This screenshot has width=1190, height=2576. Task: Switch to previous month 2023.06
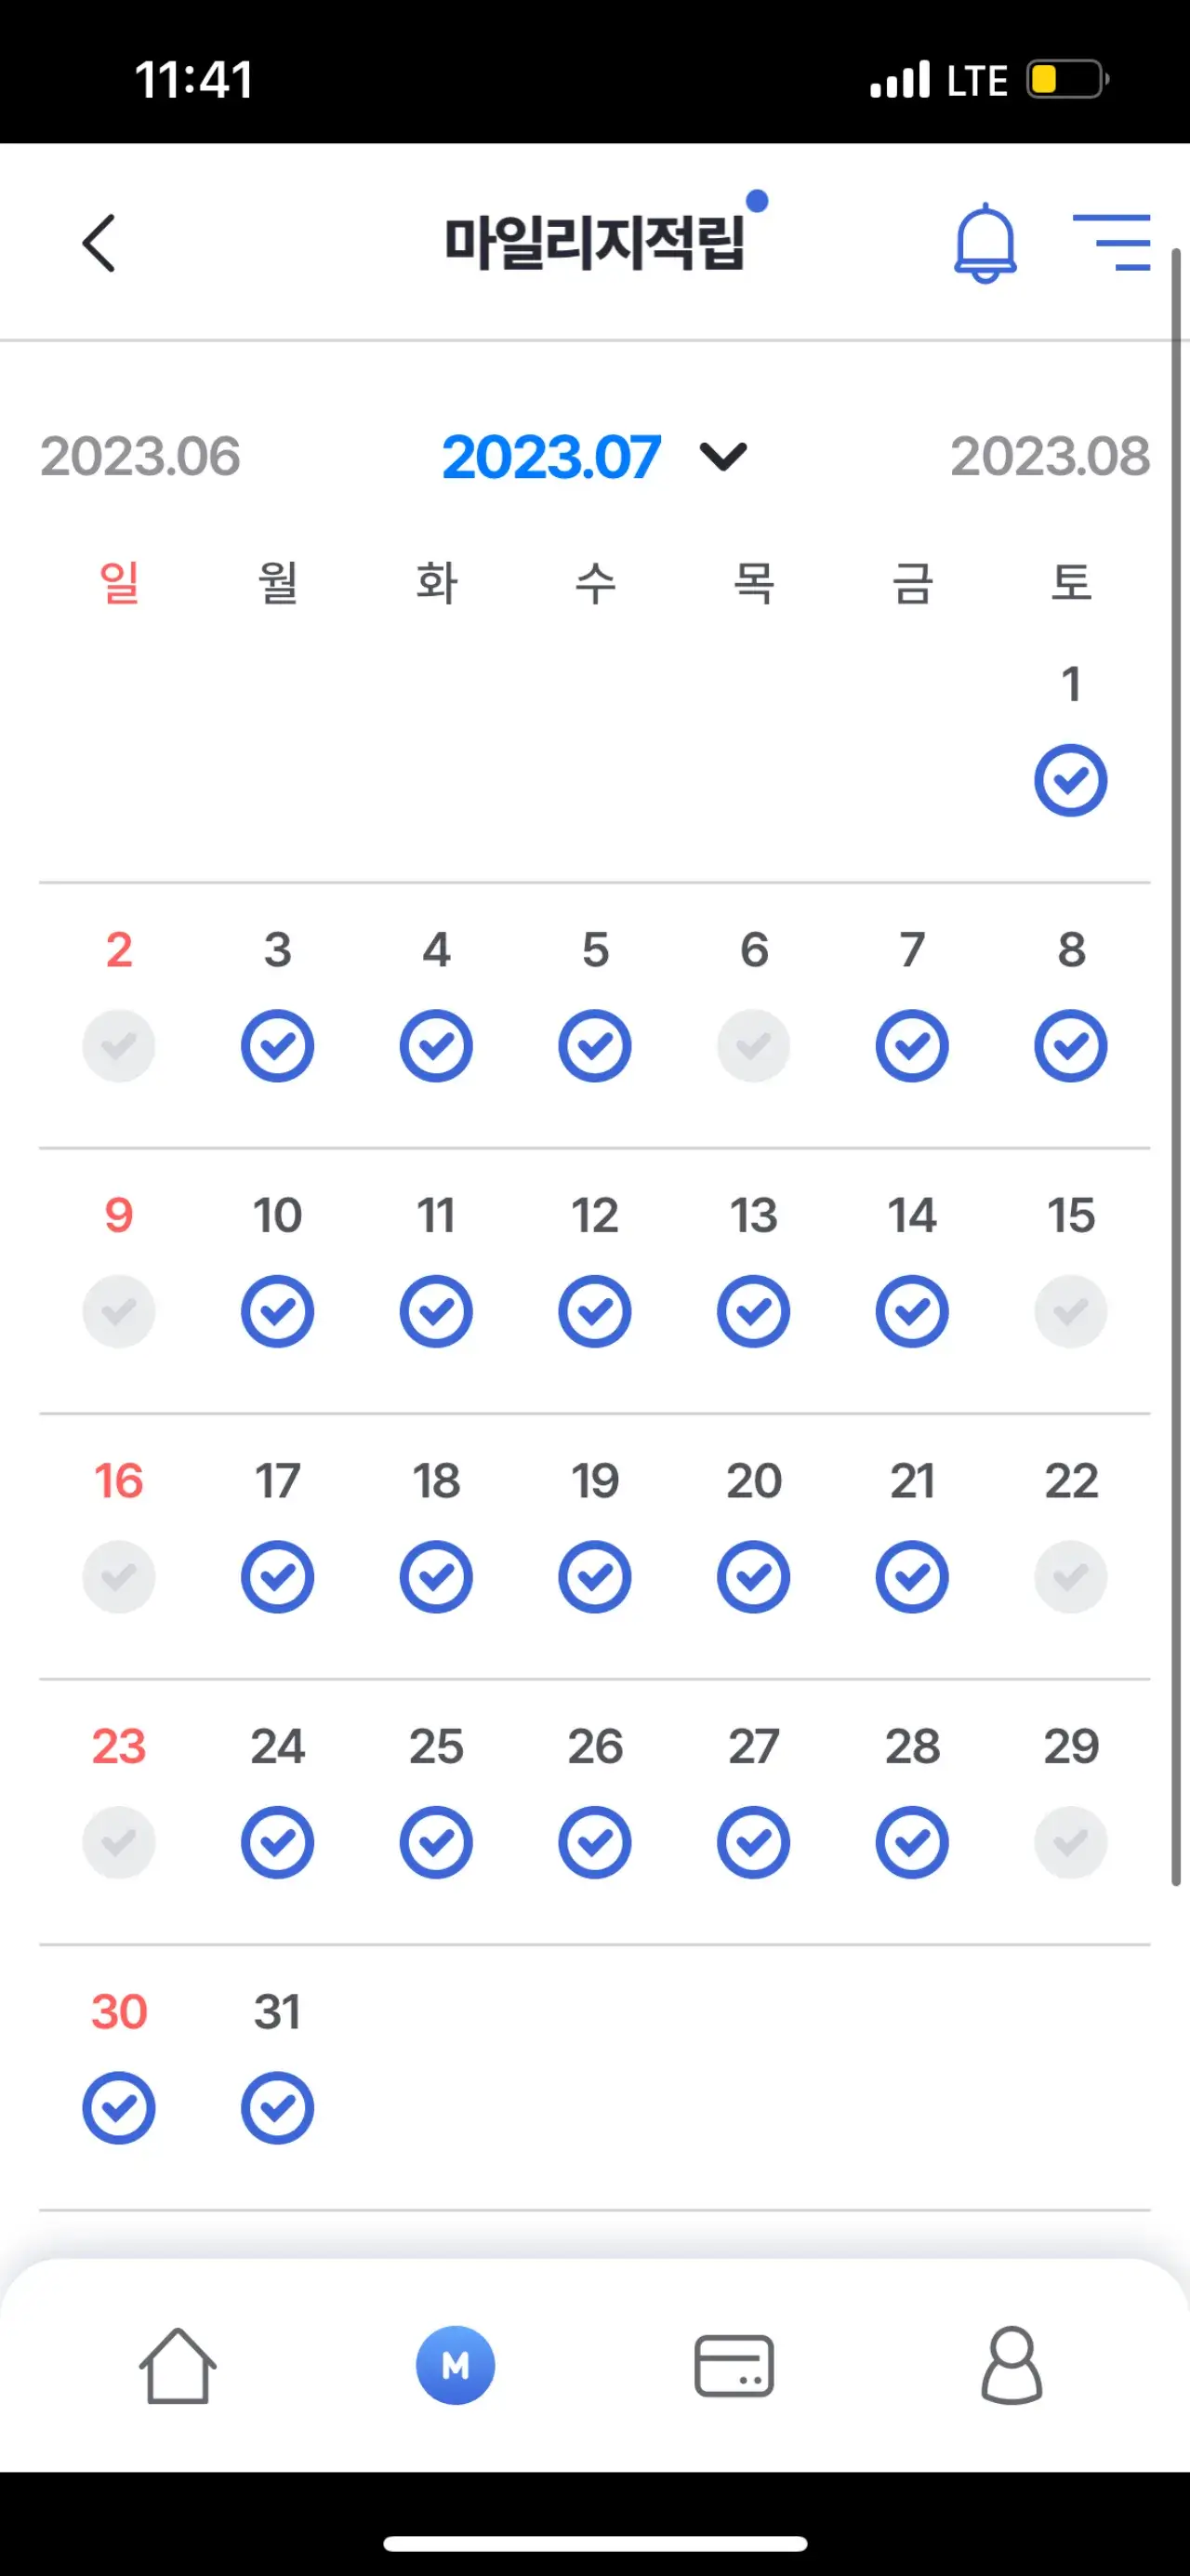point(140,457)
